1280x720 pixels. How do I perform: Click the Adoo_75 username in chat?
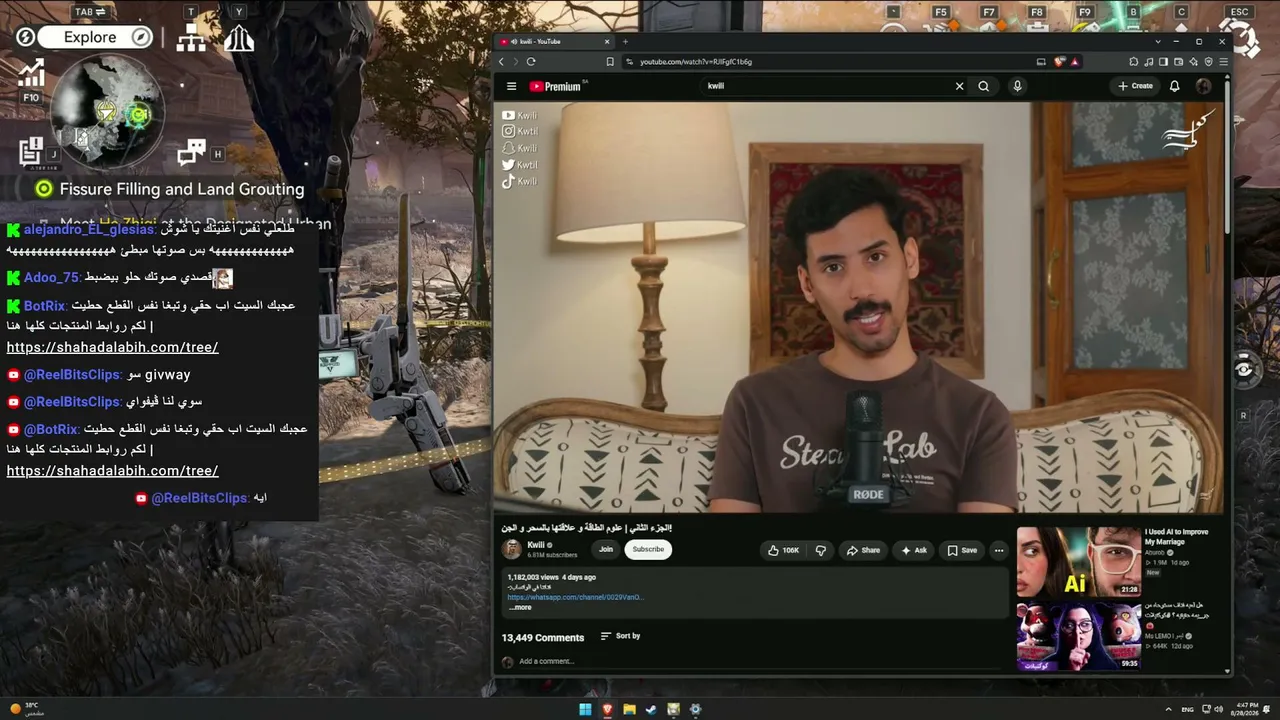51,277
